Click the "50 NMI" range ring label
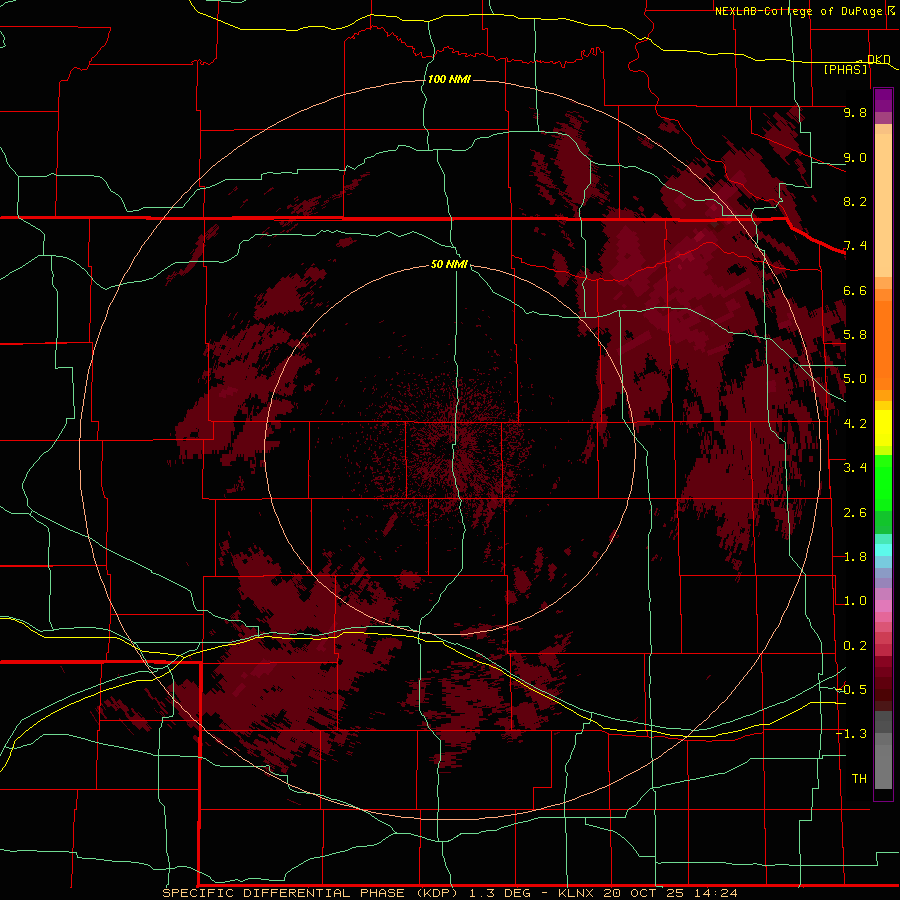The width and height of the screenshot is (900, 900). point(449,264)
